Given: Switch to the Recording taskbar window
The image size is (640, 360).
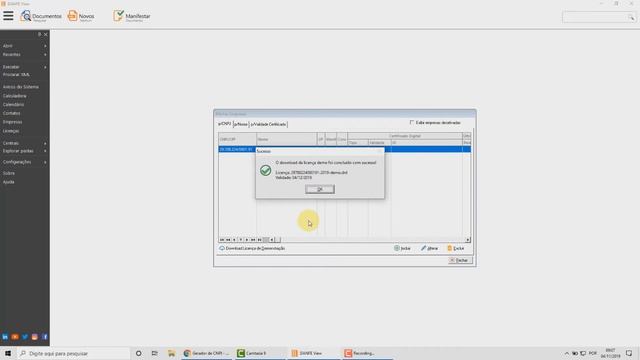Looking at the screenshot, I should (x=367, y=353).
